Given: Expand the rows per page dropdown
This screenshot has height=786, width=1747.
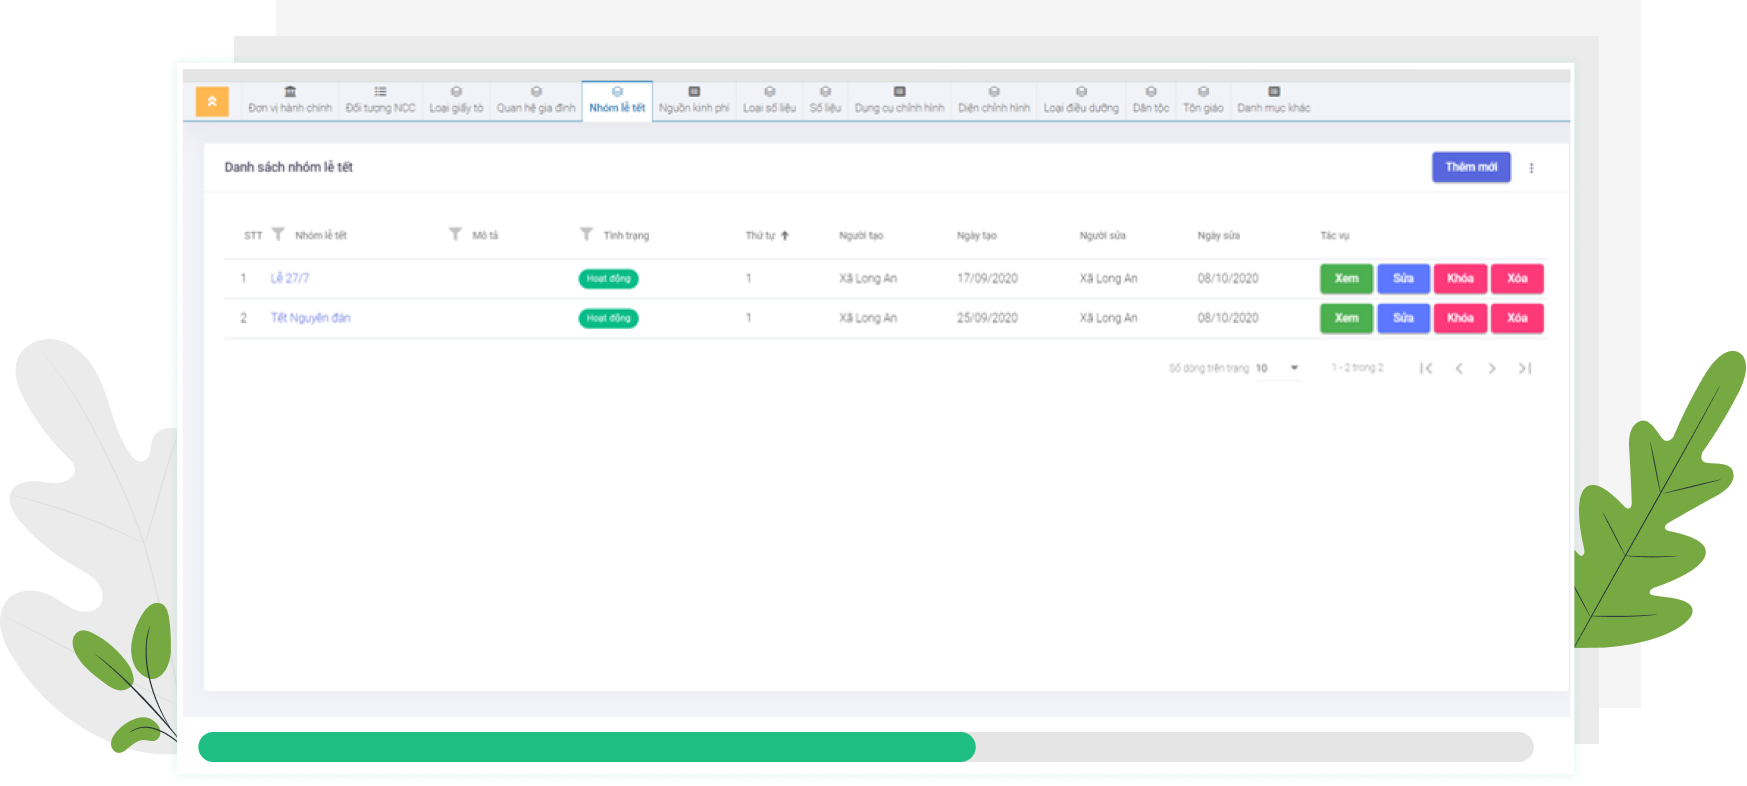Looking at the screenshot, I should point(1294,368).
